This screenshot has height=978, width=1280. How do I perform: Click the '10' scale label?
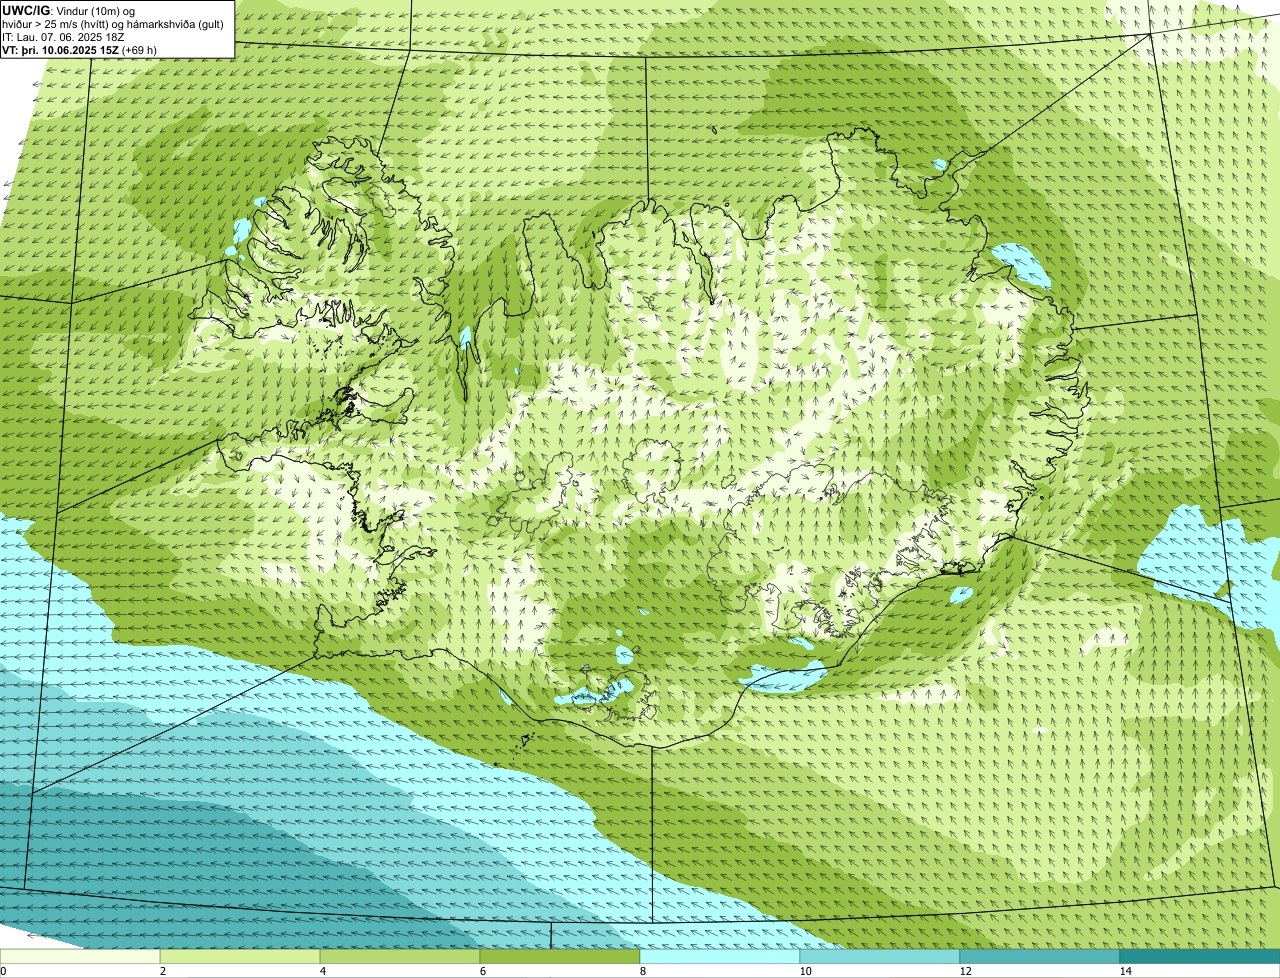point(804,971)
